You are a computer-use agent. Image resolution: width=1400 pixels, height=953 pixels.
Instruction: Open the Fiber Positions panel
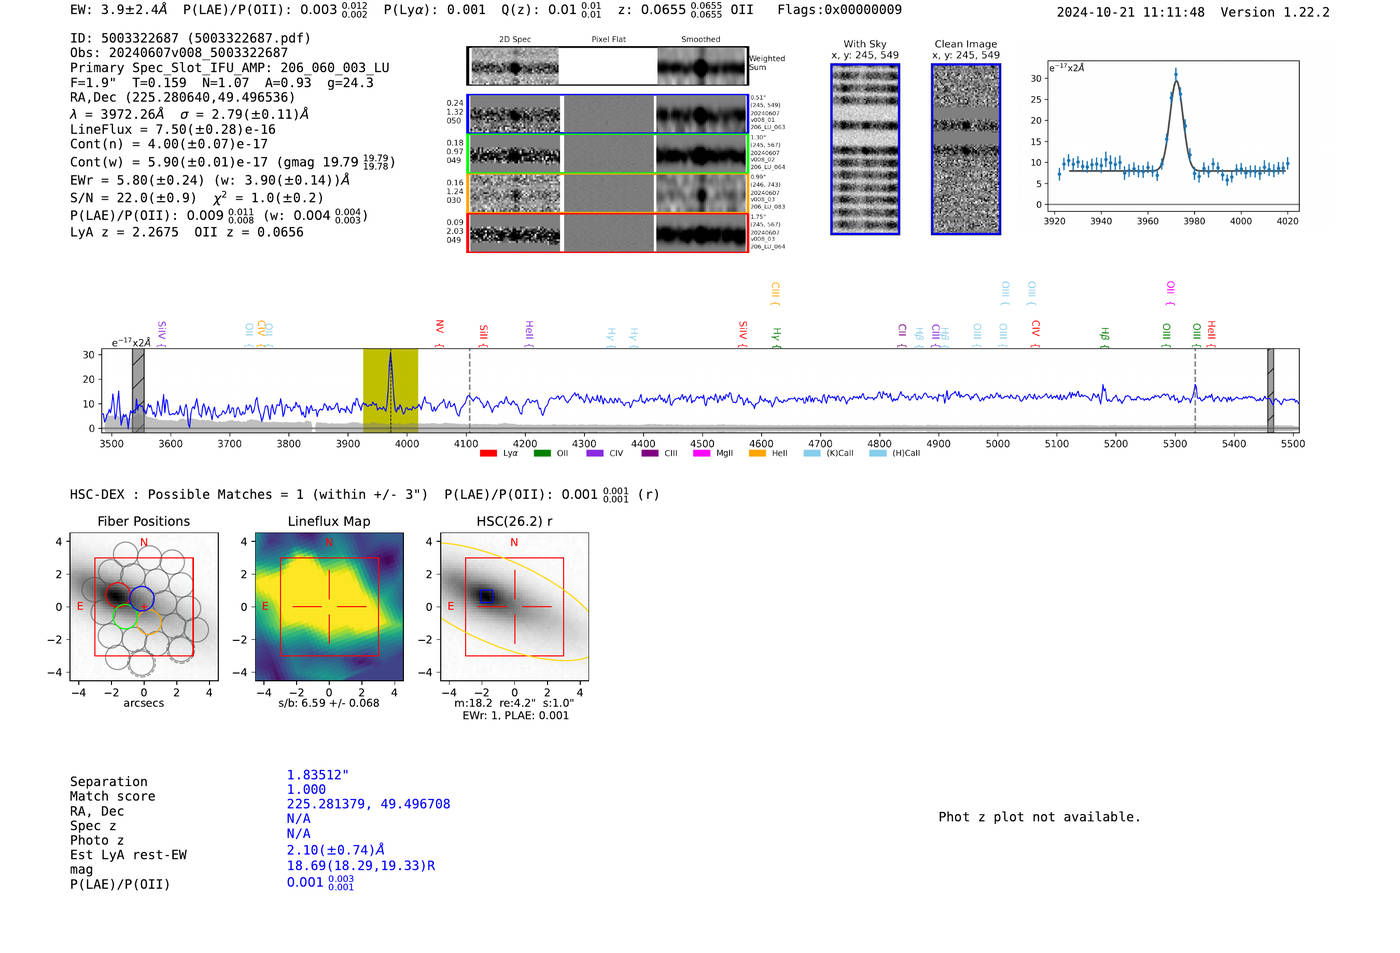[144, 606]
